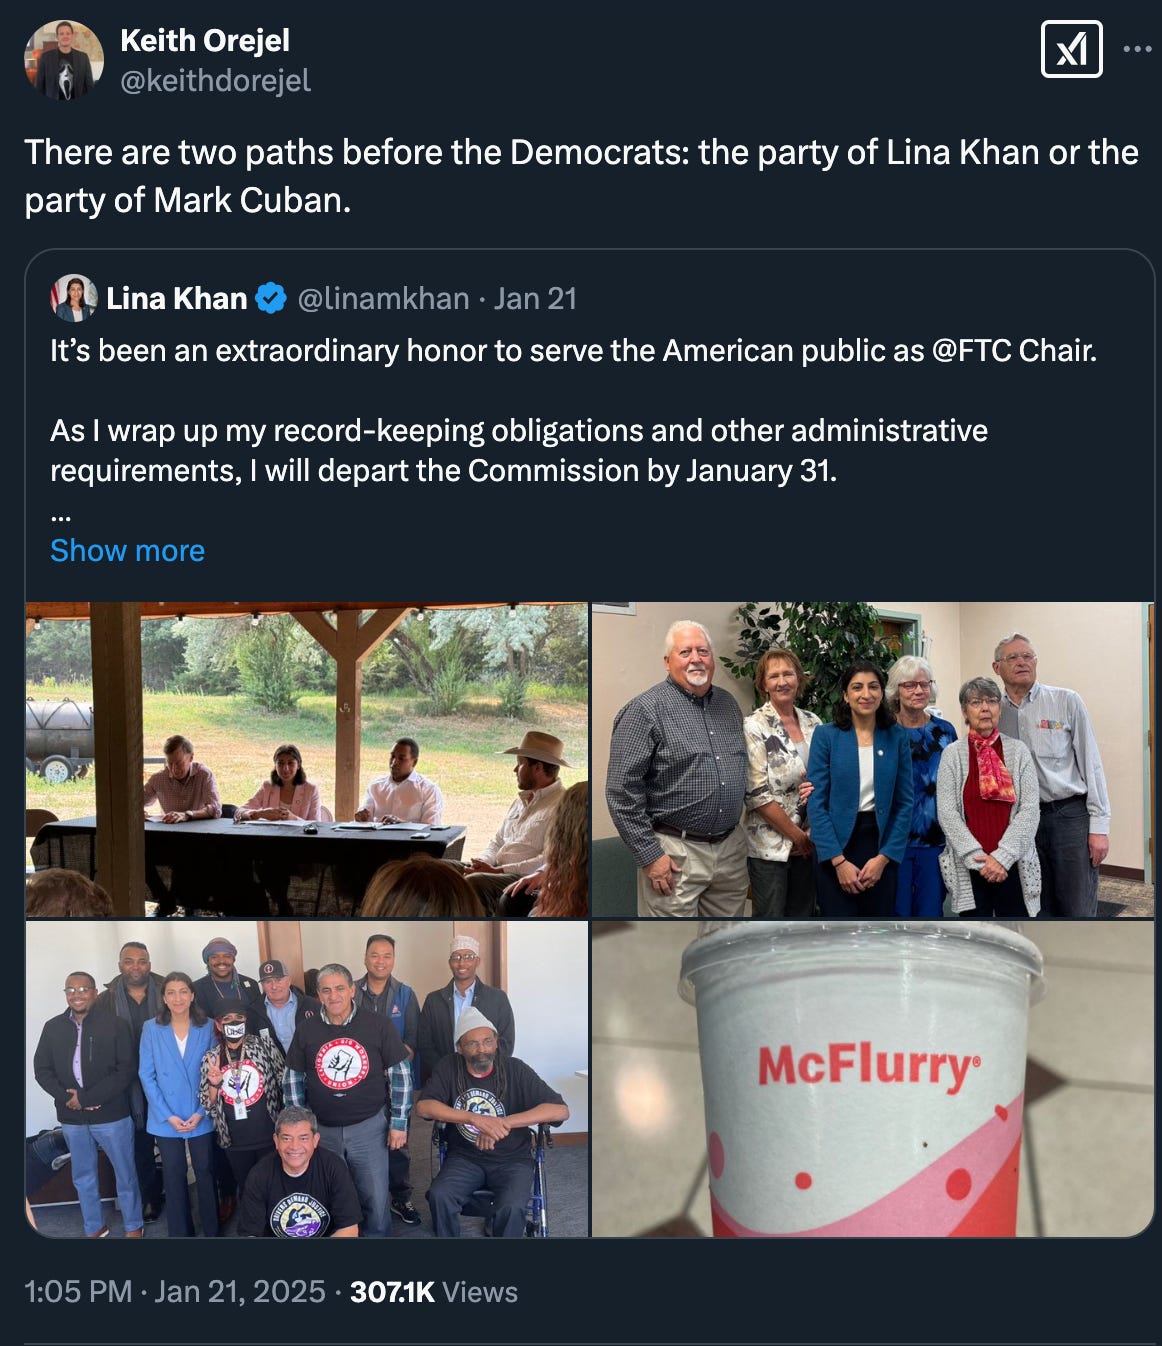1162x1346 pixels.
Task: Open the @linamkhan handle link
Action: (x=383, y=298)
